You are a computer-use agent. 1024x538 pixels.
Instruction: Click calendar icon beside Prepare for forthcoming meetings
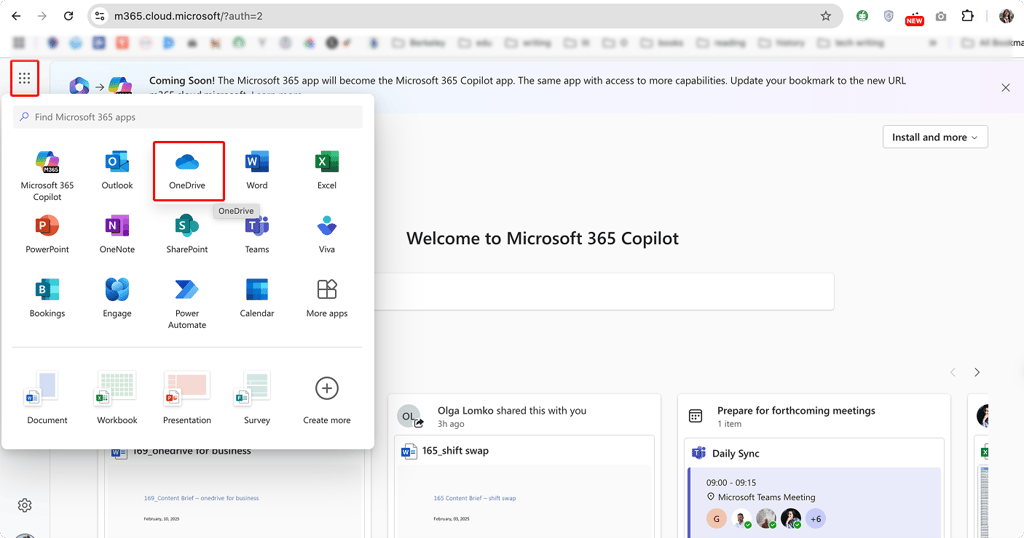click(696, 416)
